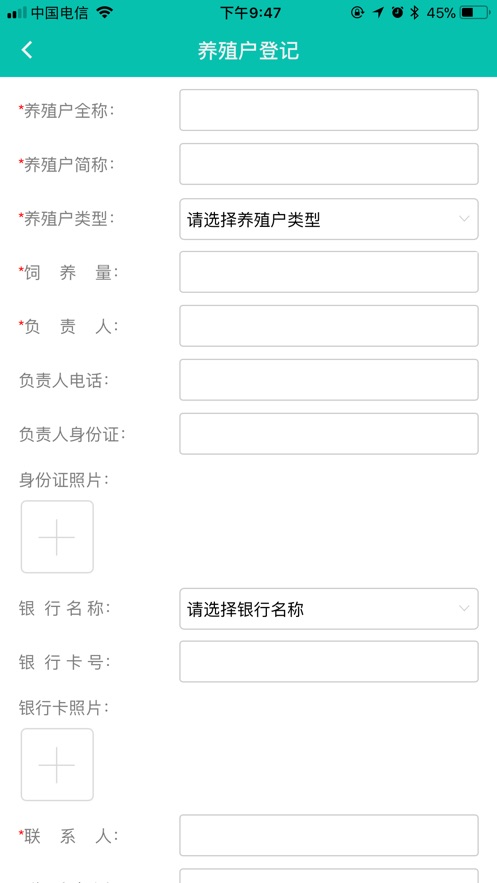Focus the 养殖户简称 input field
This screenshot has width=497, height=883.
[329, 164]
